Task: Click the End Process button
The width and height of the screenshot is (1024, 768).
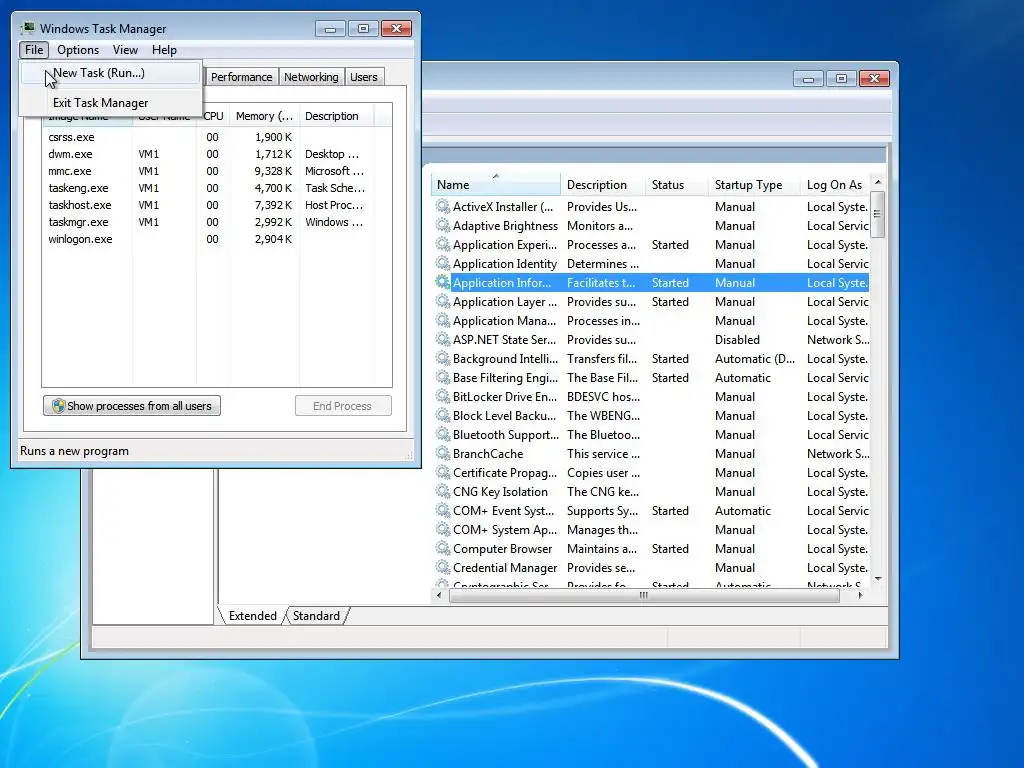Action: point(343,406)
